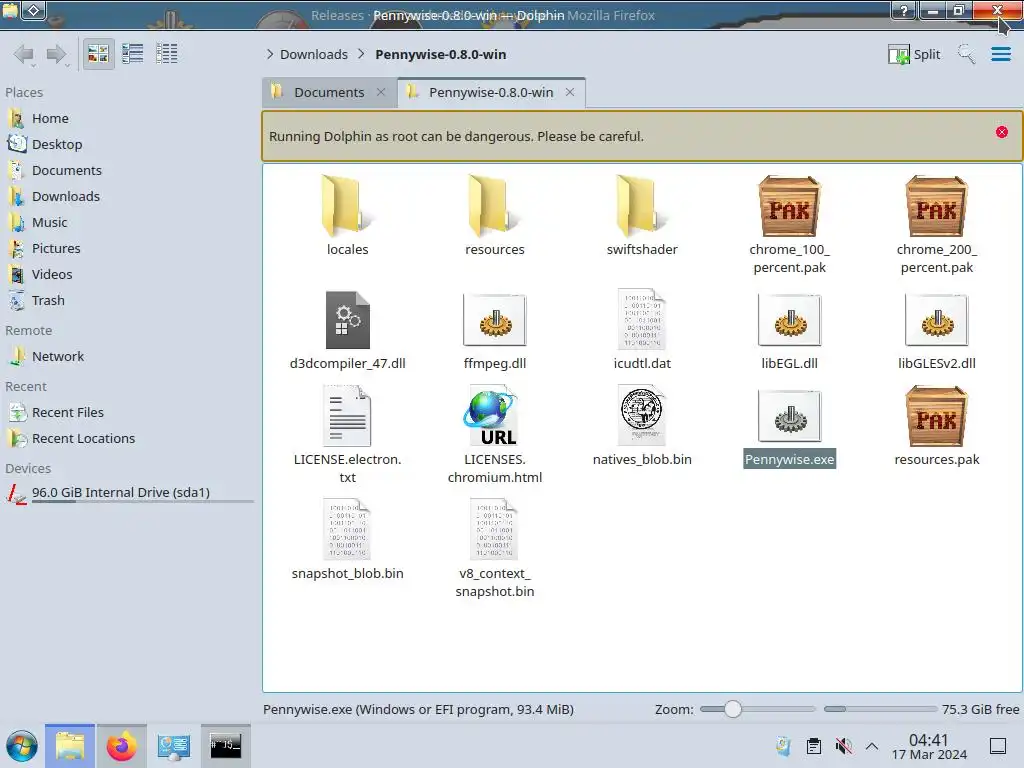1024x768 pixels.
Task: Switch to Details view mode
Action: pos(167,54)
